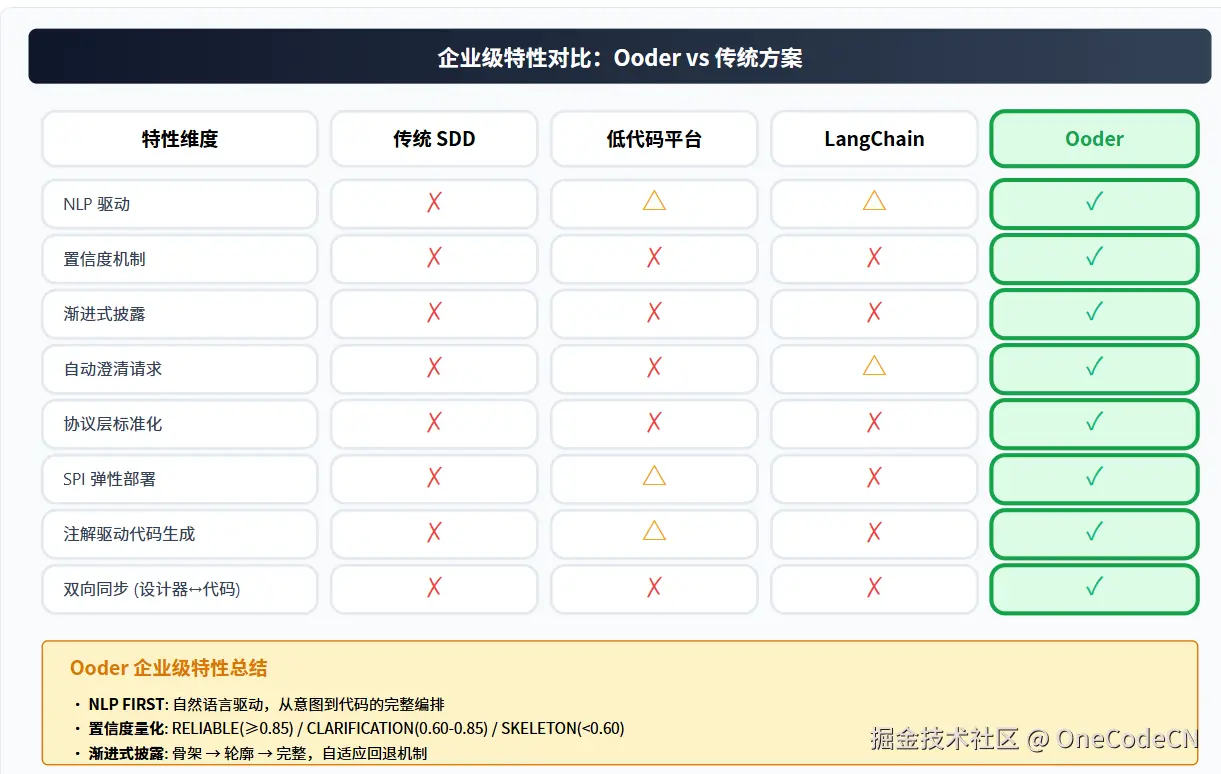Click the cross for 渐进式披露 under LangChain

tap(874, 313)
